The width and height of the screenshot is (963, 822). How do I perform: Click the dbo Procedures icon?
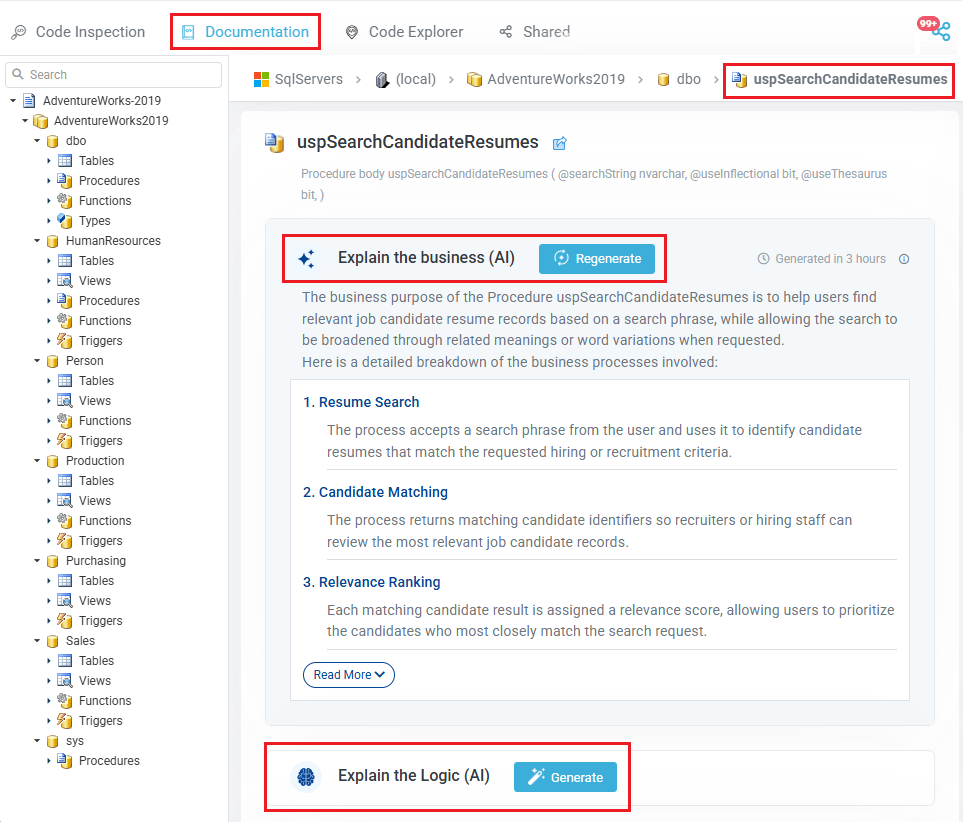64,181
